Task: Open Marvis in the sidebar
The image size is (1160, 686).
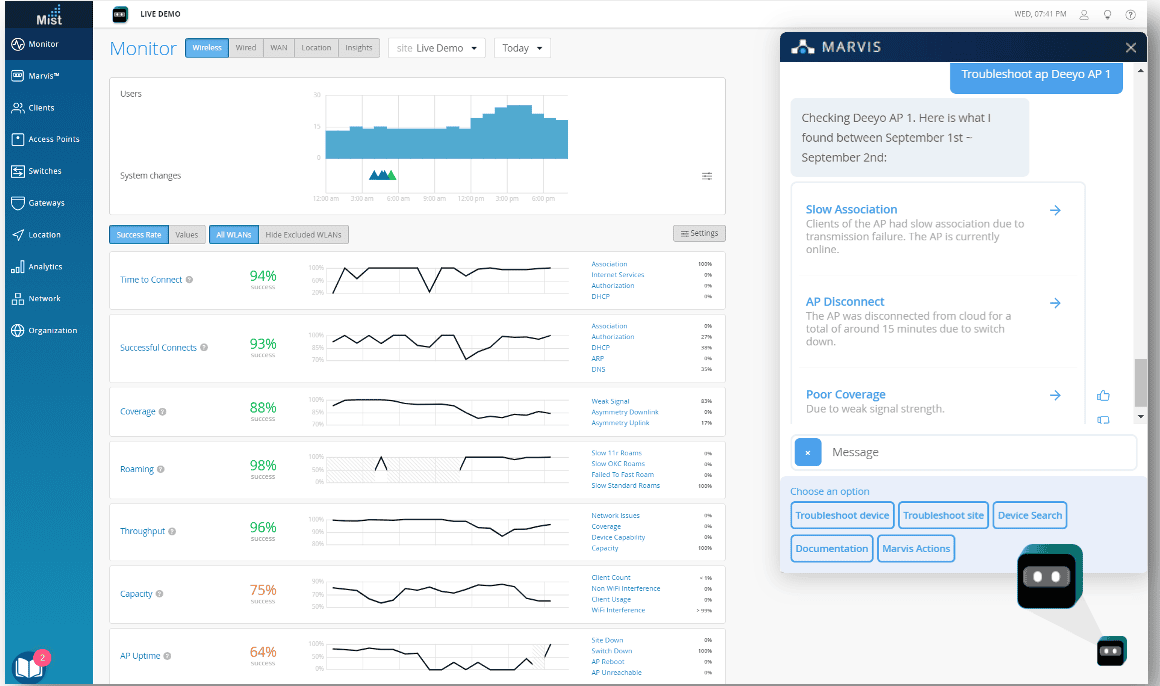Action: 49,76
